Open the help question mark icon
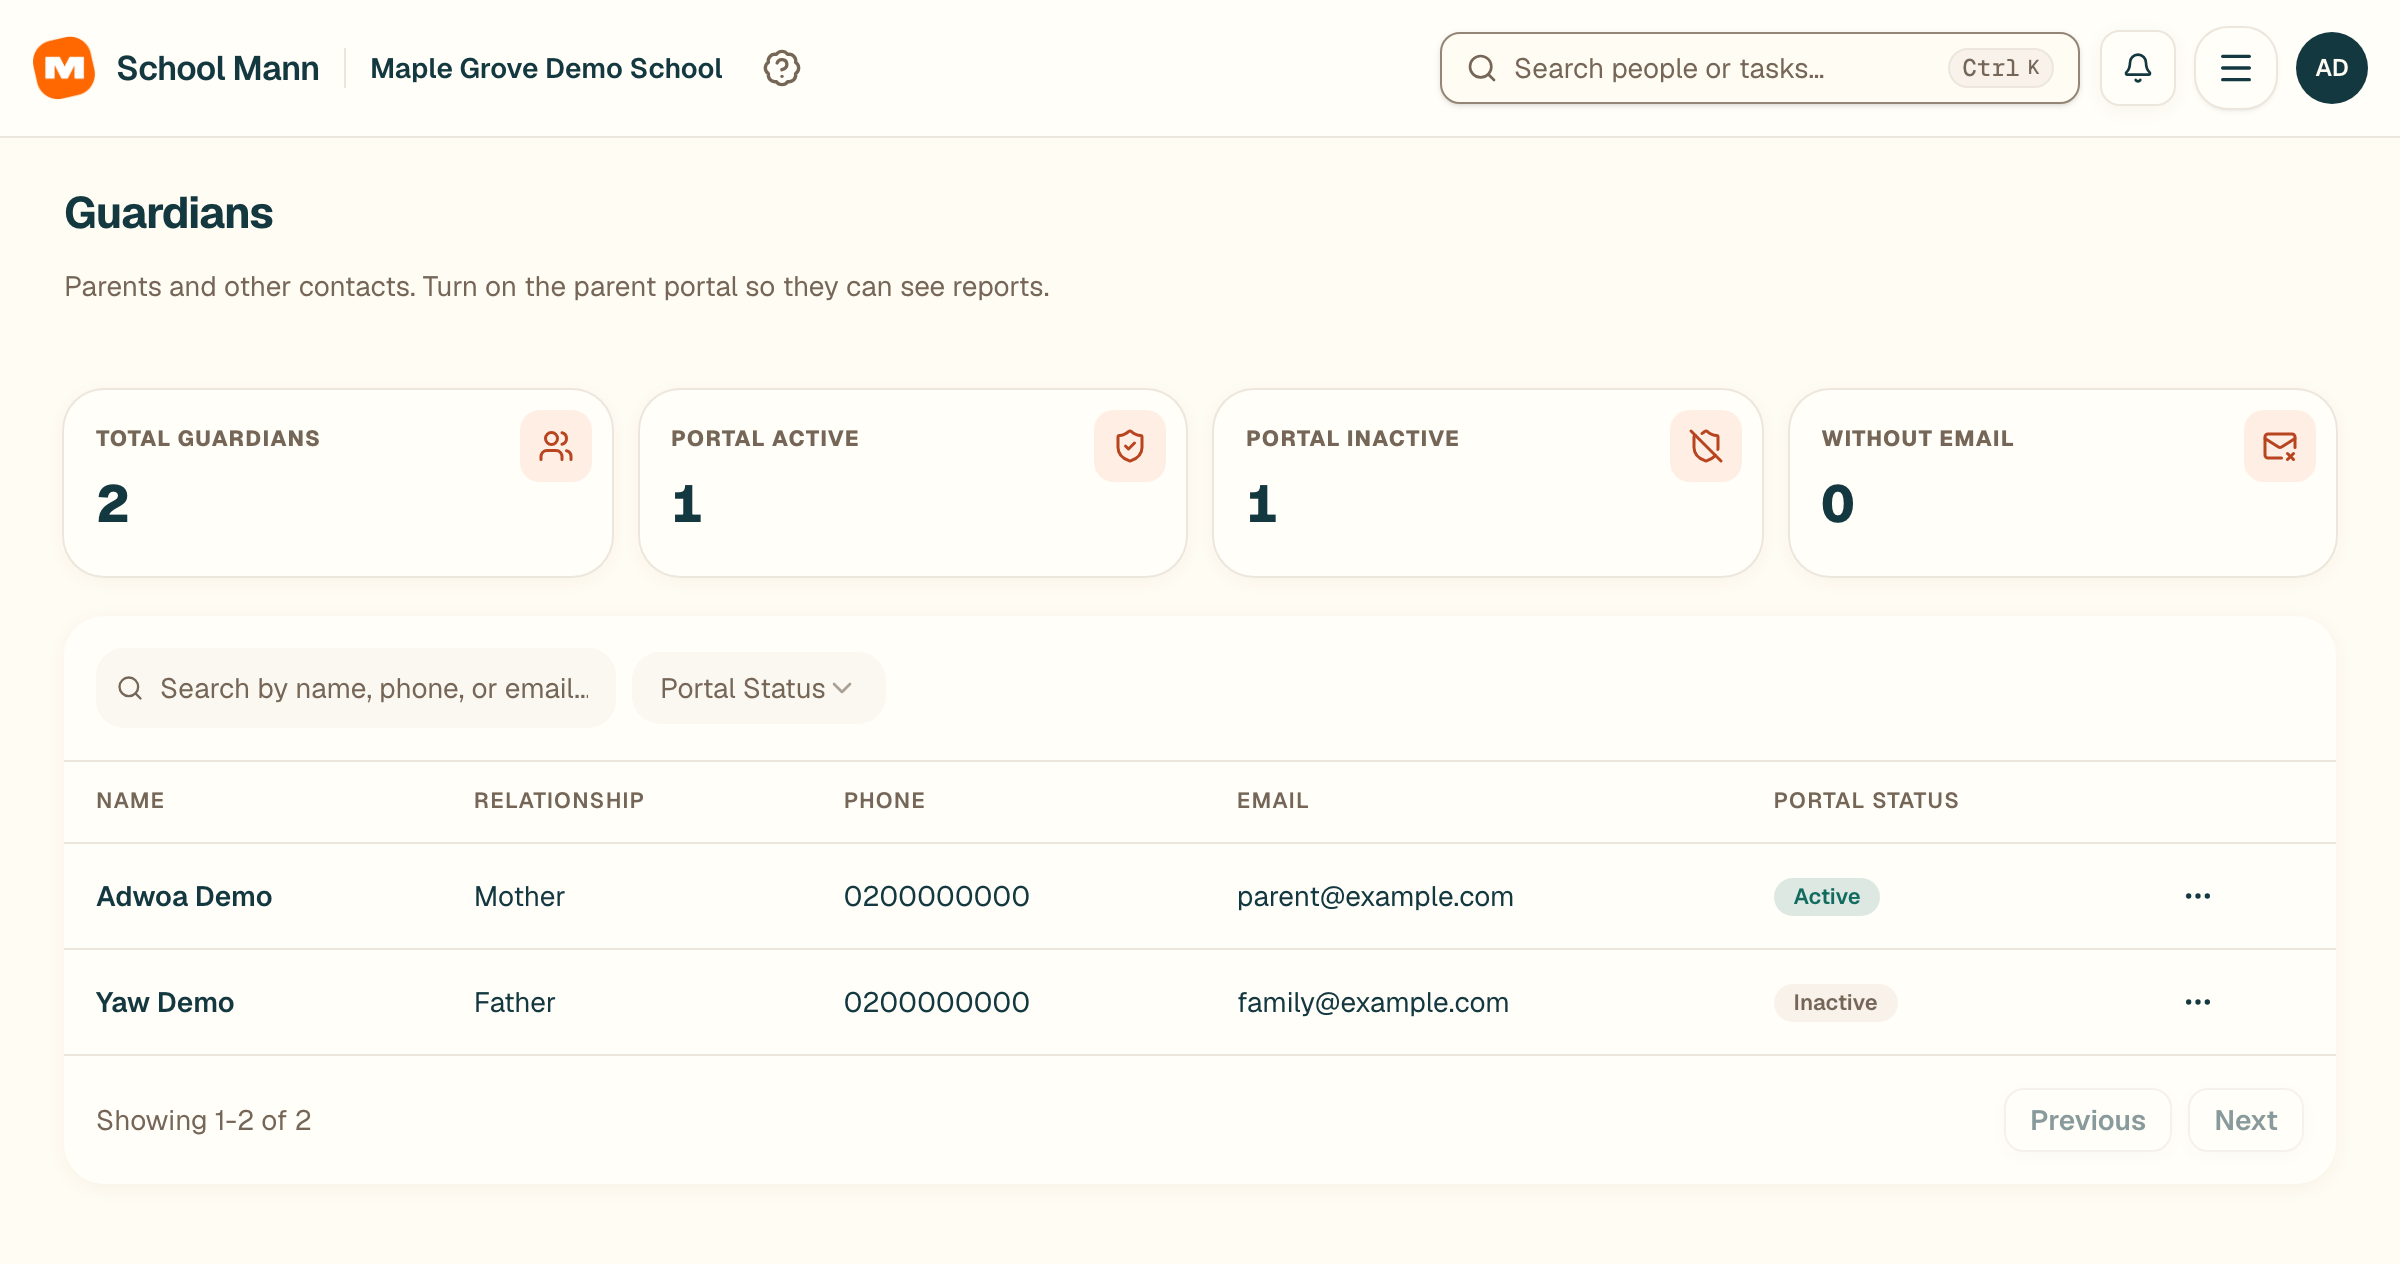Viewport: 2400px width, 1264px height. pyautogui.click(x=781, y=68)
